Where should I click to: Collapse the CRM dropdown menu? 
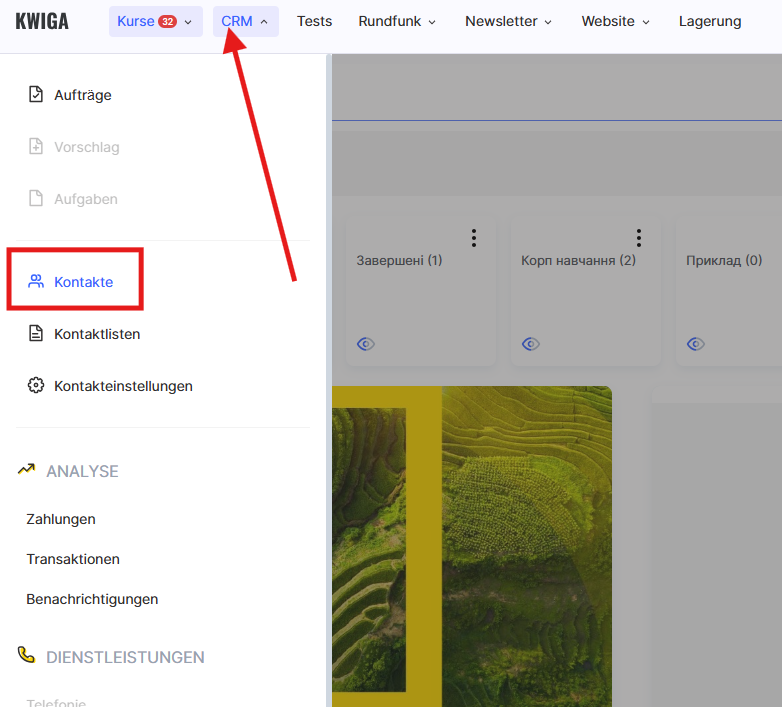[245, 21]
